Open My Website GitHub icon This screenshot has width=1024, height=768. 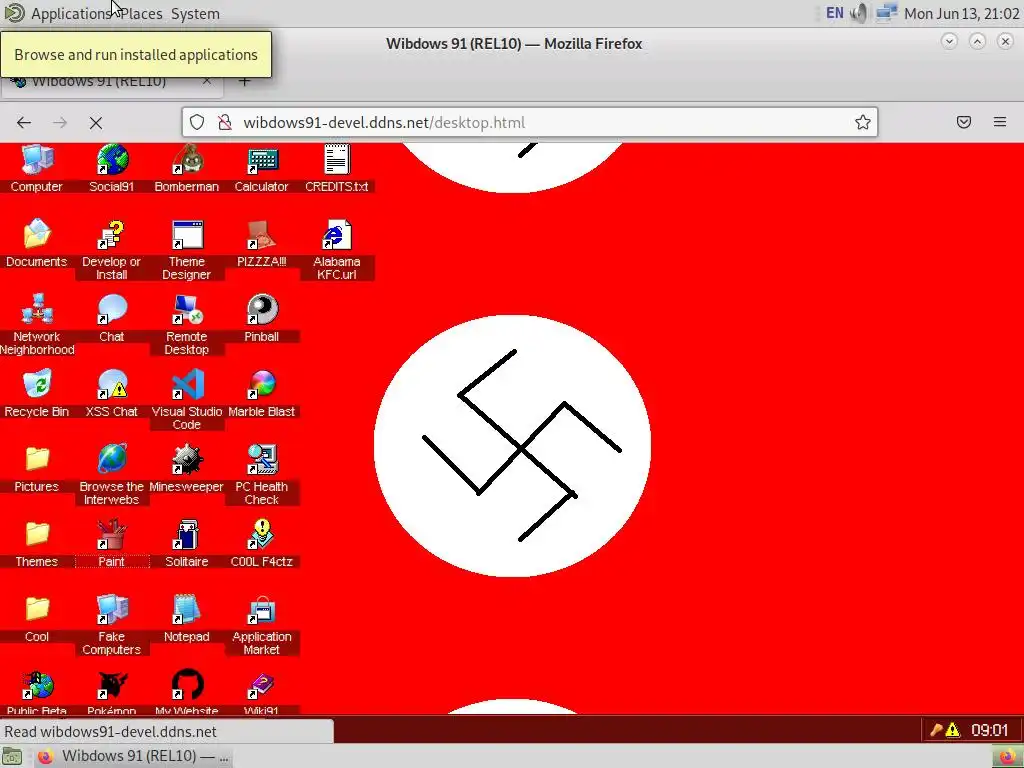187,692
